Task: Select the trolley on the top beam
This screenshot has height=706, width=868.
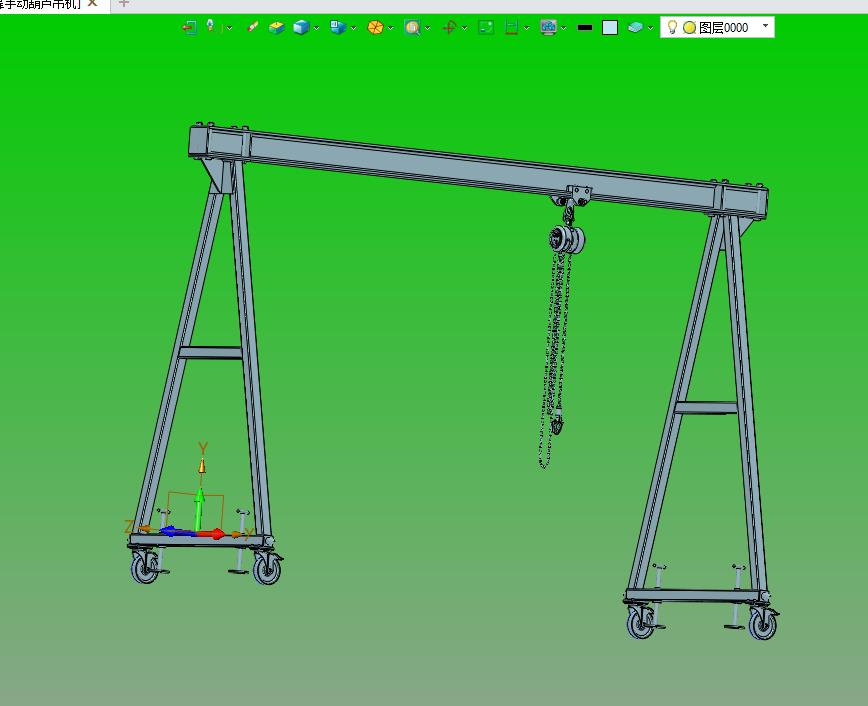Action: tap(573, 197)
